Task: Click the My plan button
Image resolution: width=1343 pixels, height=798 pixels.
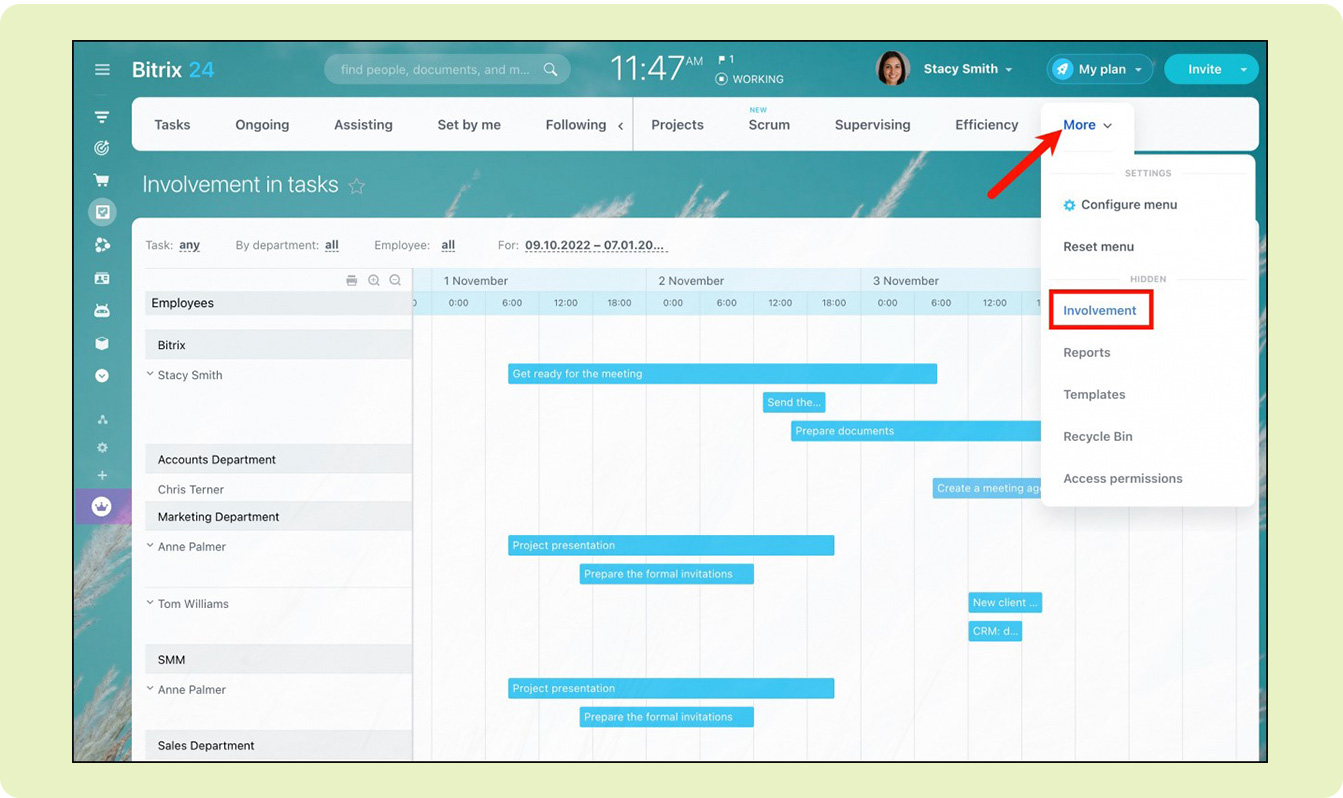Action: pos(1100,69)
